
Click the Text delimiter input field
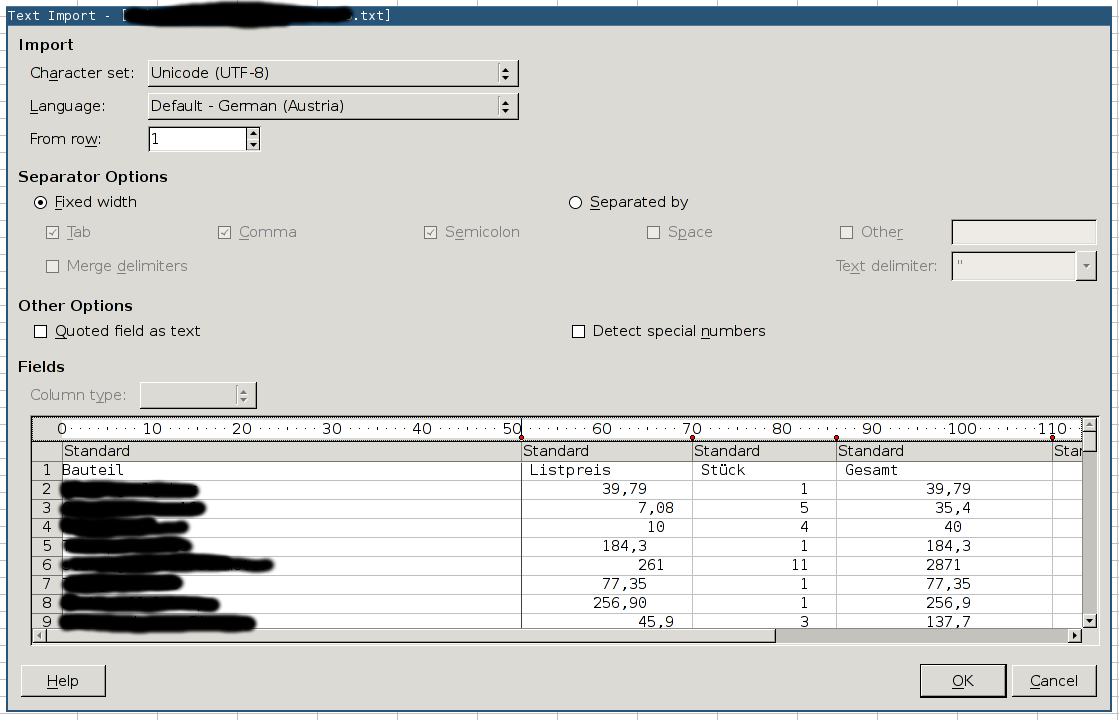point(1013,266)
